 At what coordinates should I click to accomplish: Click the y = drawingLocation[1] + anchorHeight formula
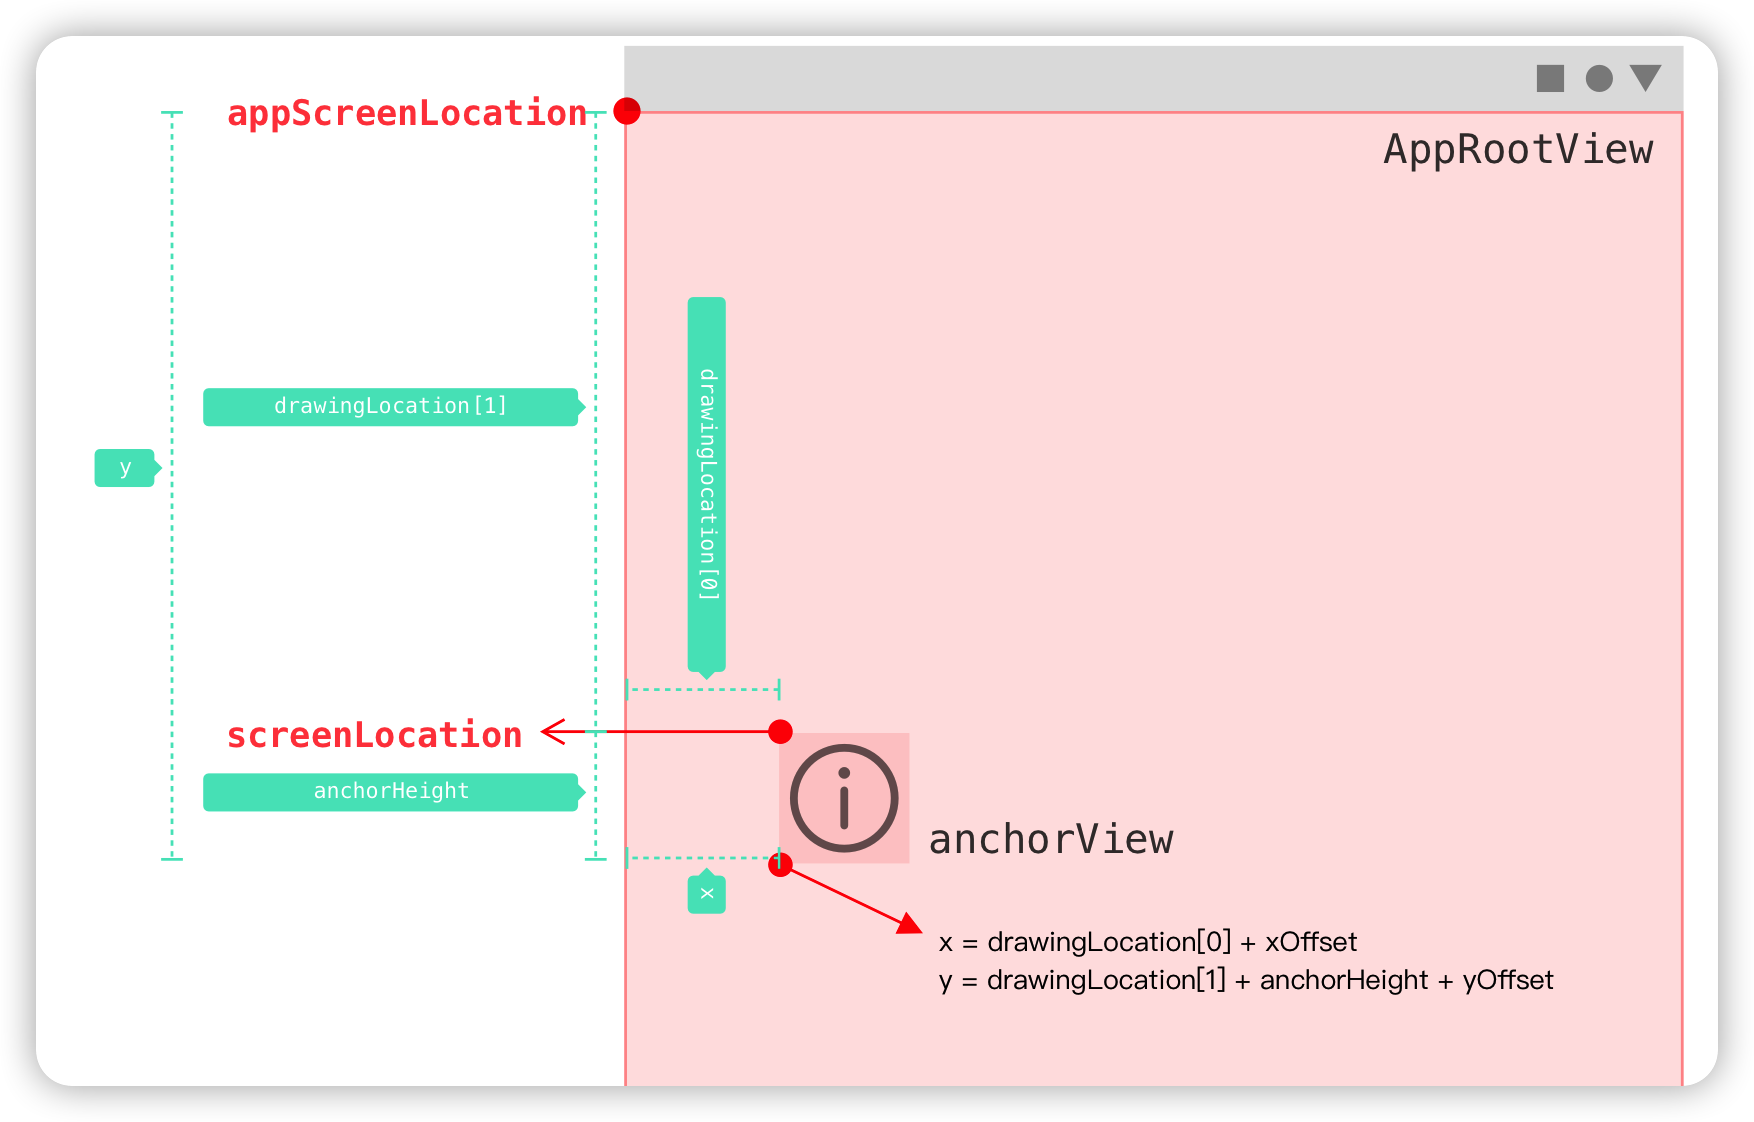click(1246, 980)
